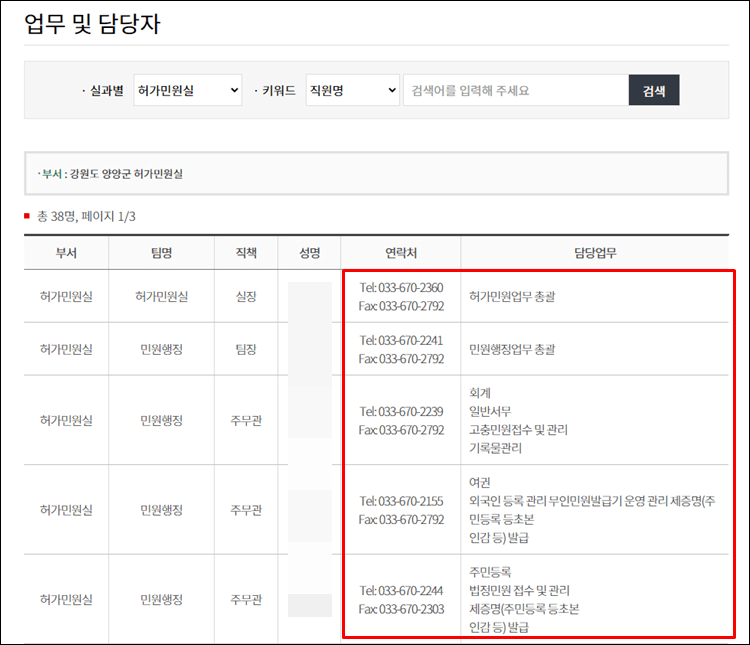750x645 pixels.
Task: Click the 법정민원 접수 및 관리 text
Action: coord(519,590)
